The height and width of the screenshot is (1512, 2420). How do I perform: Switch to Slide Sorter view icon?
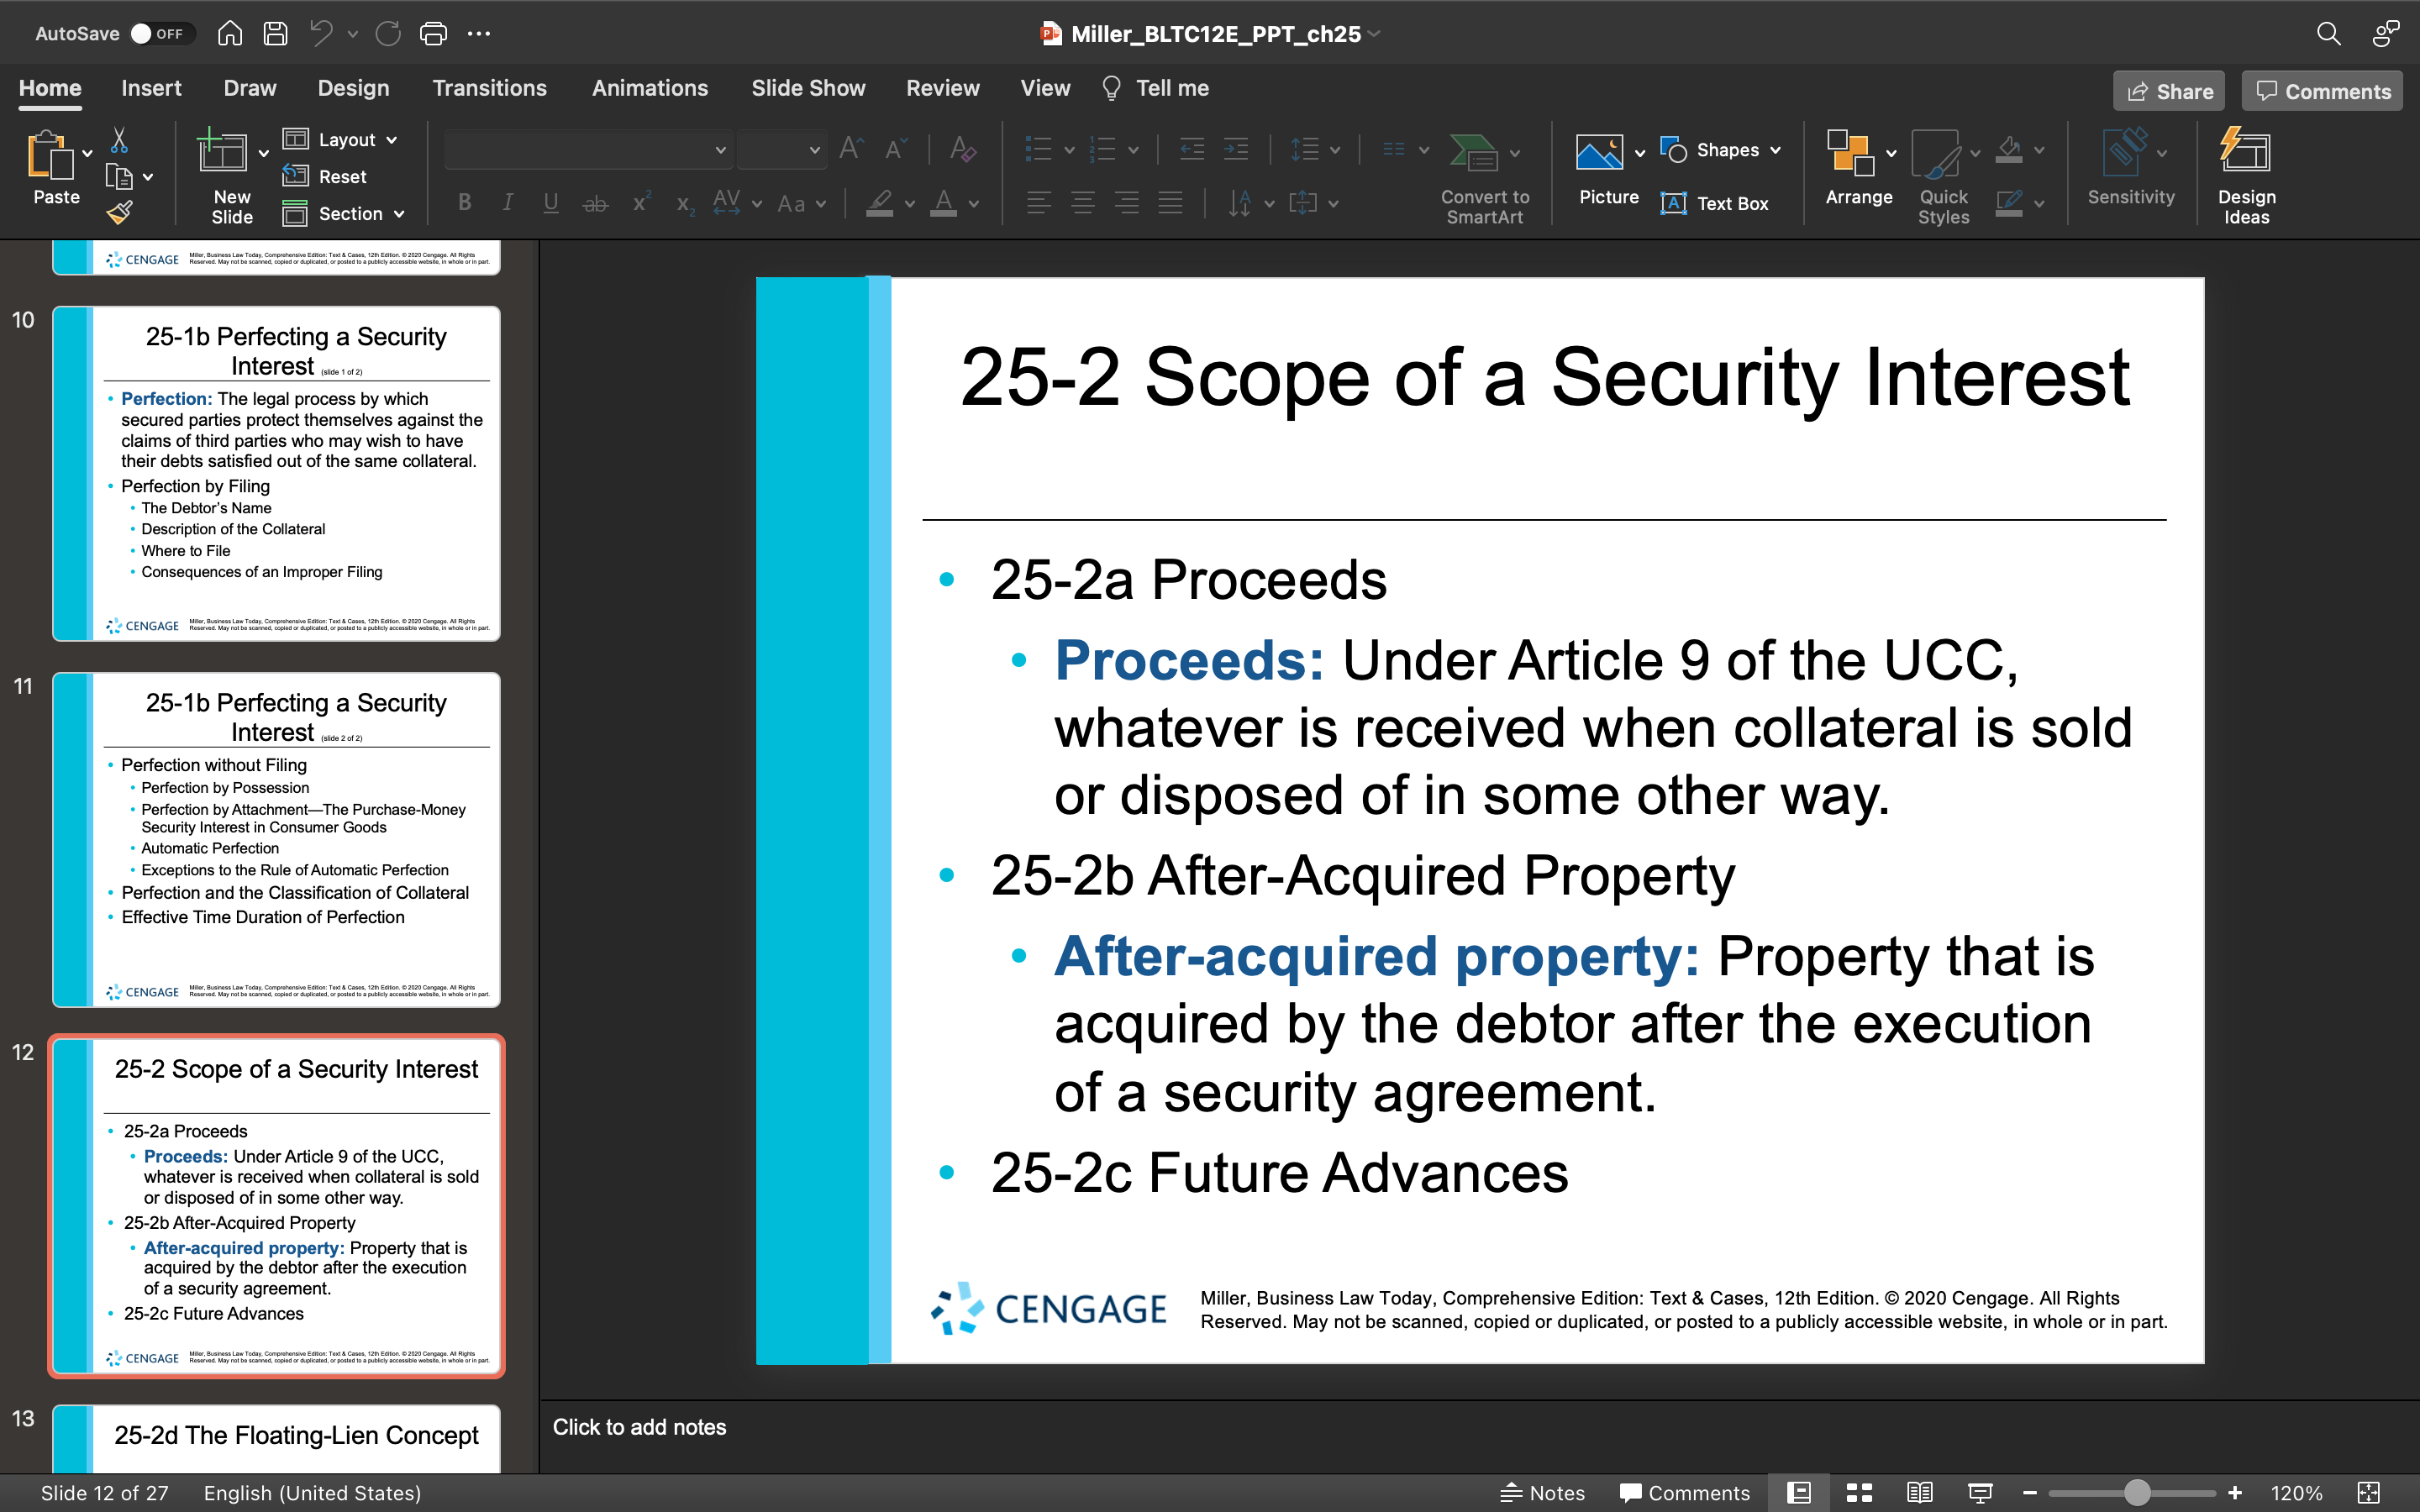coord(1859,1493)
